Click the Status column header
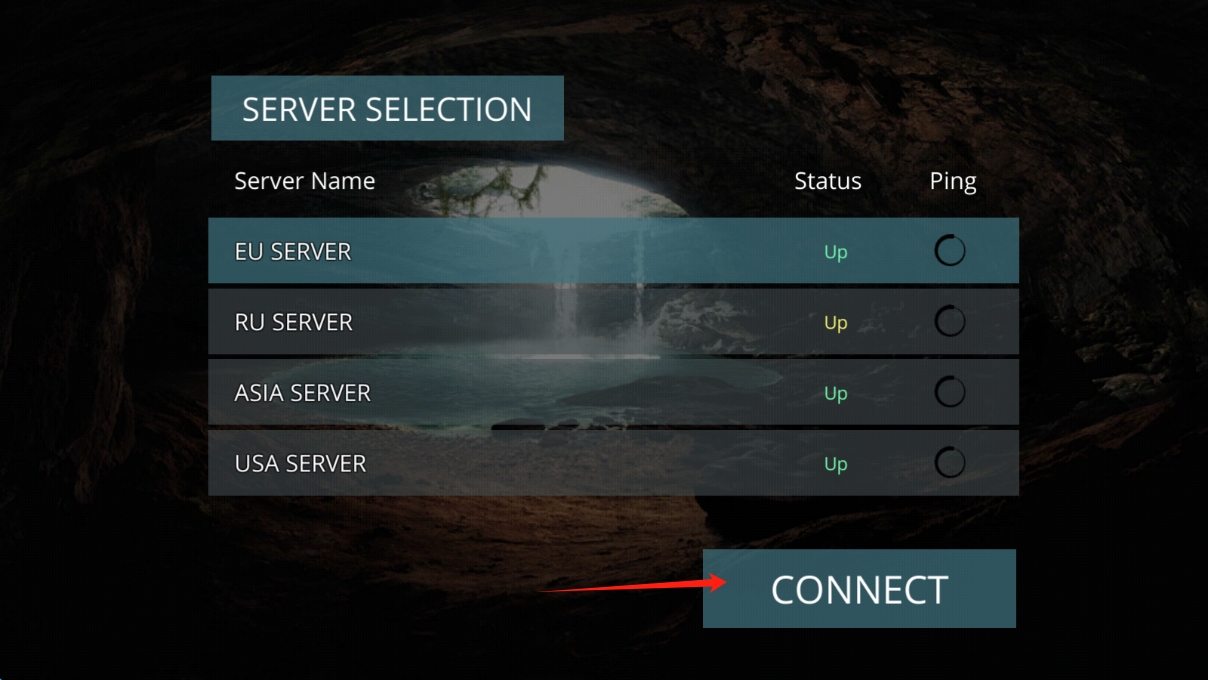The image size is (1208, 680). point(828,181)
